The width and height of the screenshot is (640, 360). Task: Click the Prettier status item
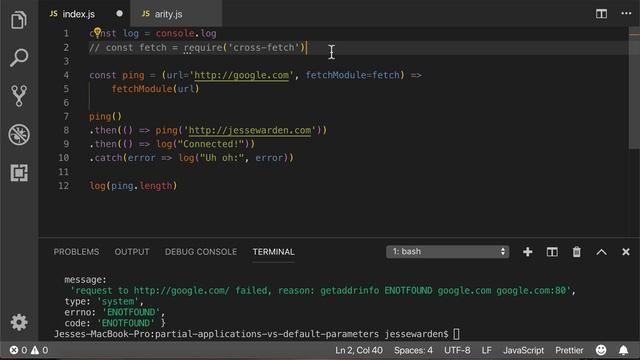tap(569, 350)
